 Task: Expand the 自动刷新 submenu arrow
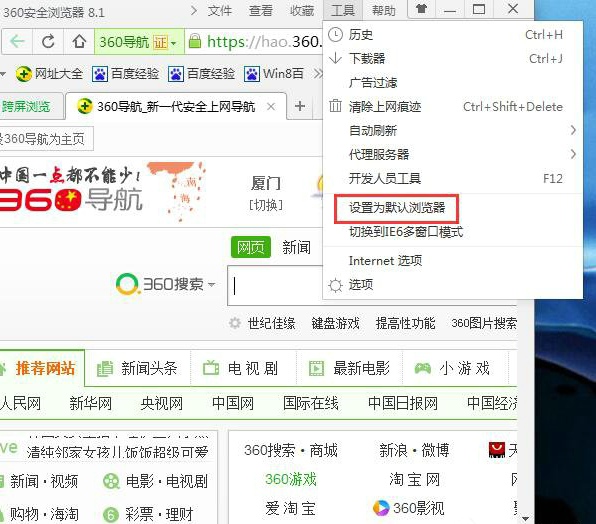pyautogui.click(x=573, y=130)
